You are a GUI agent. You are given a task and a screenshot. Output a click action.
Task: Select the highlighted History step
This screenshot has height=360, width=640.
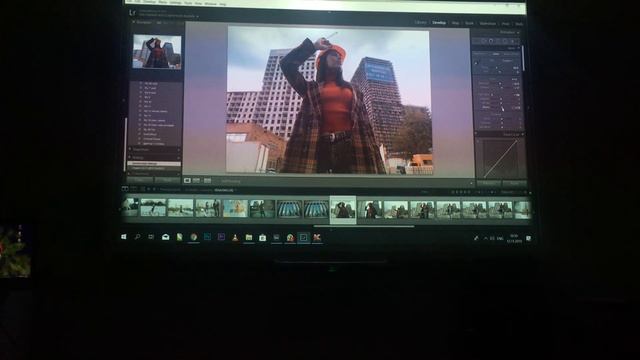[154, 164]
